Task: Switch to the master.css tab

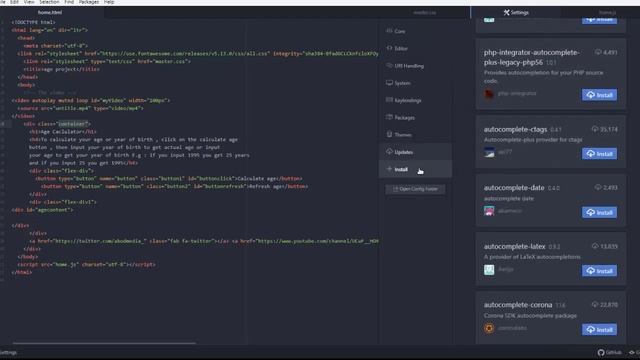Action: coord(424,12)
